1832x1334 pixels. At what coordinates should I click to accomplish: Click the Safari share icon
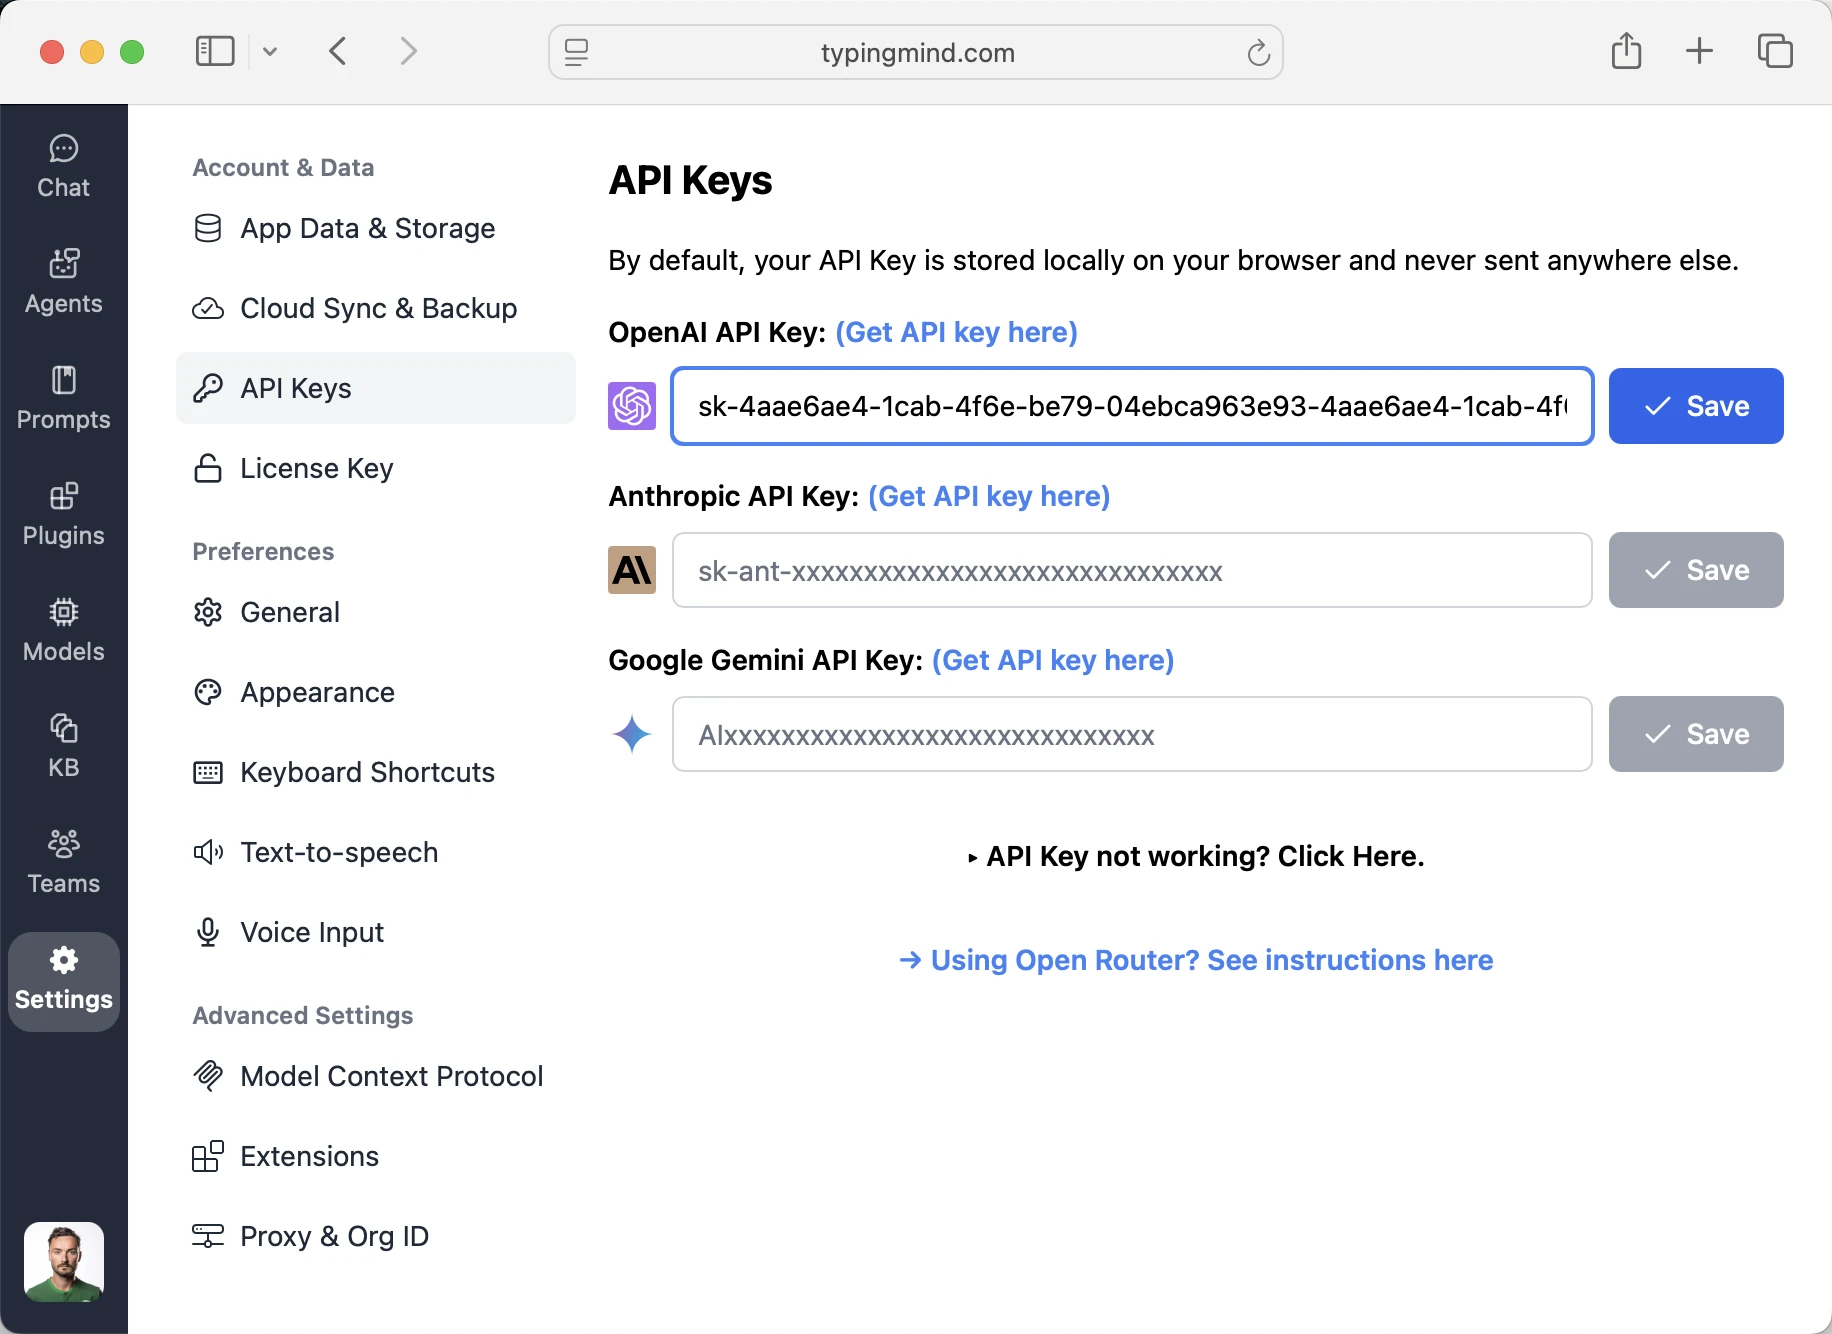point(1627,51)
